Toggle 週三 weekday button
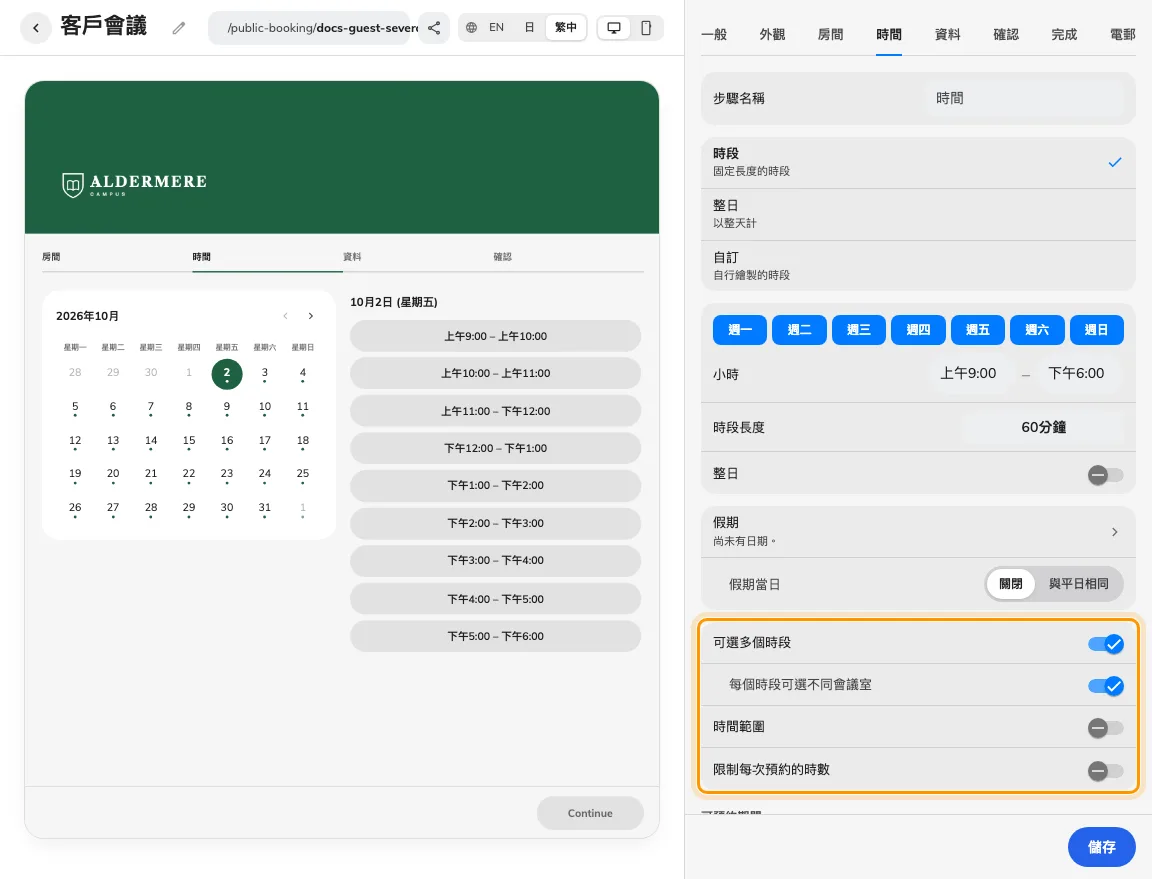This screenshot has height=879, width=1152. click(x=859, y=330)
